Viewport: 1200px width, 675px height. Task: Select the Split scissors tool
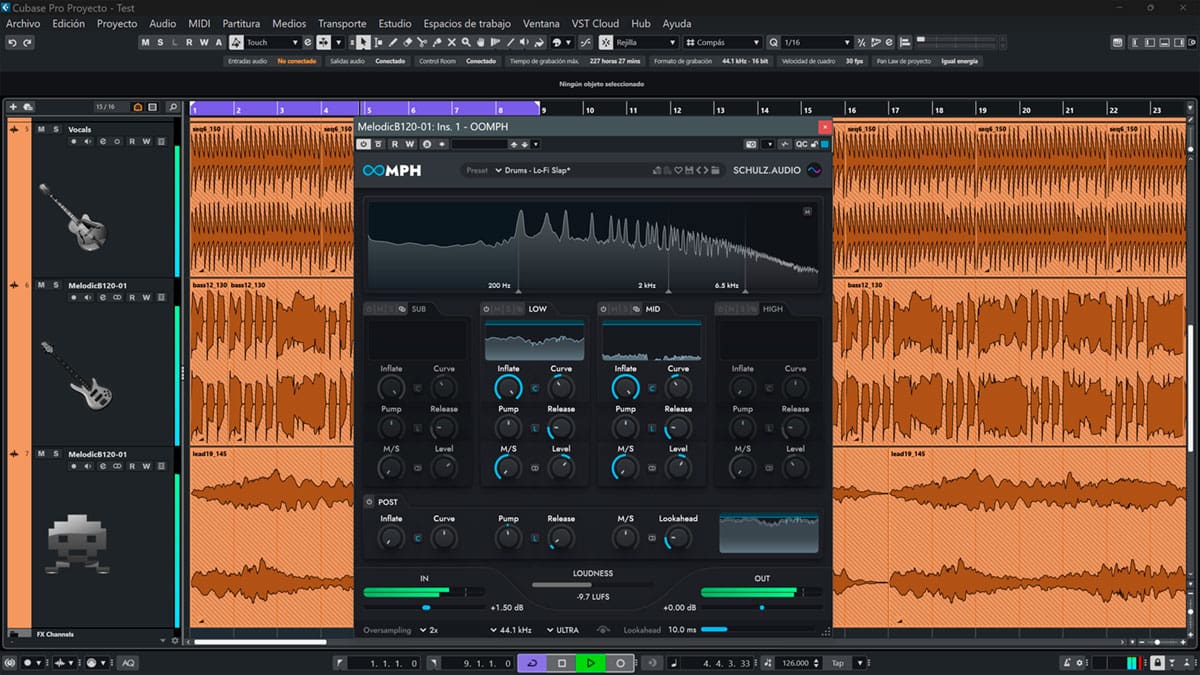coord(422,43)
